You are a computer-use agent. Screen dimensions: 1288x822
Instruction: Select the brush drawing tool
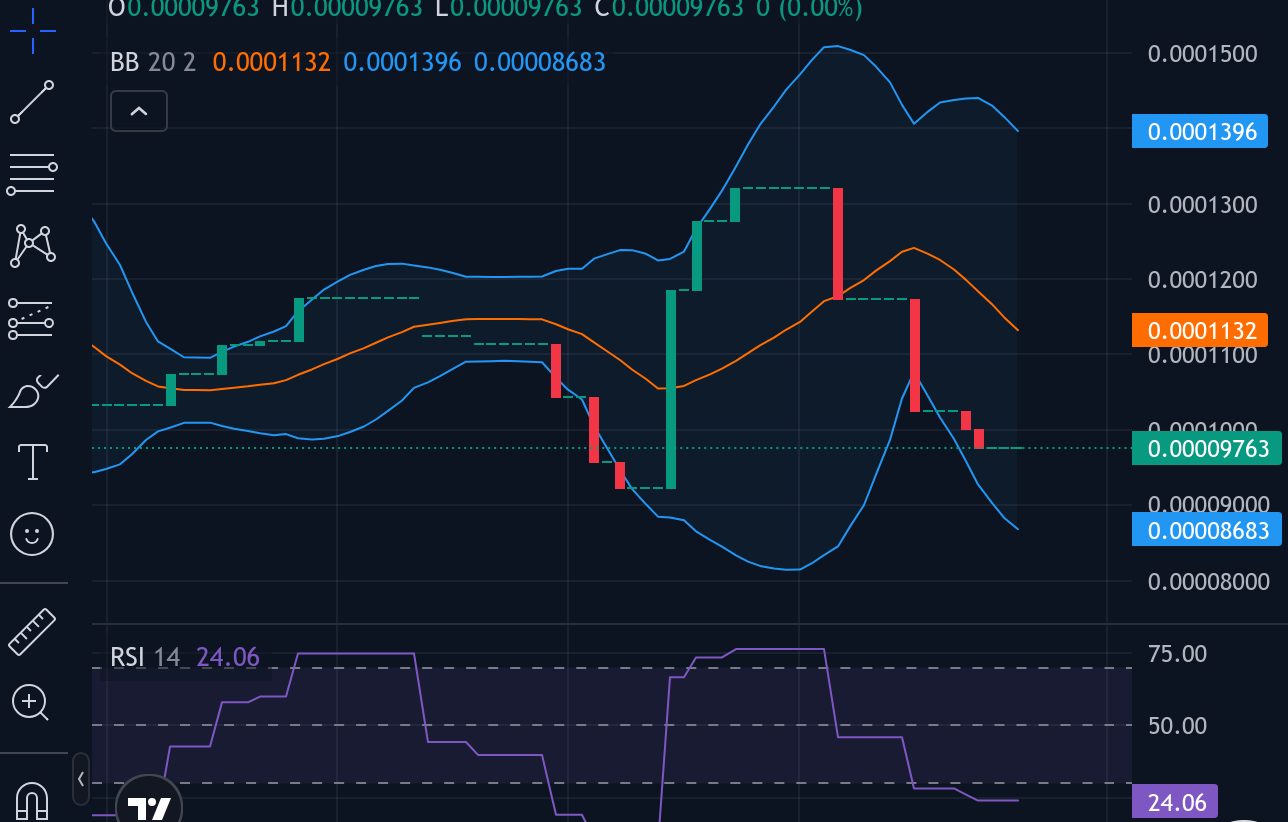pyautogui.click(x=32, y=390)
